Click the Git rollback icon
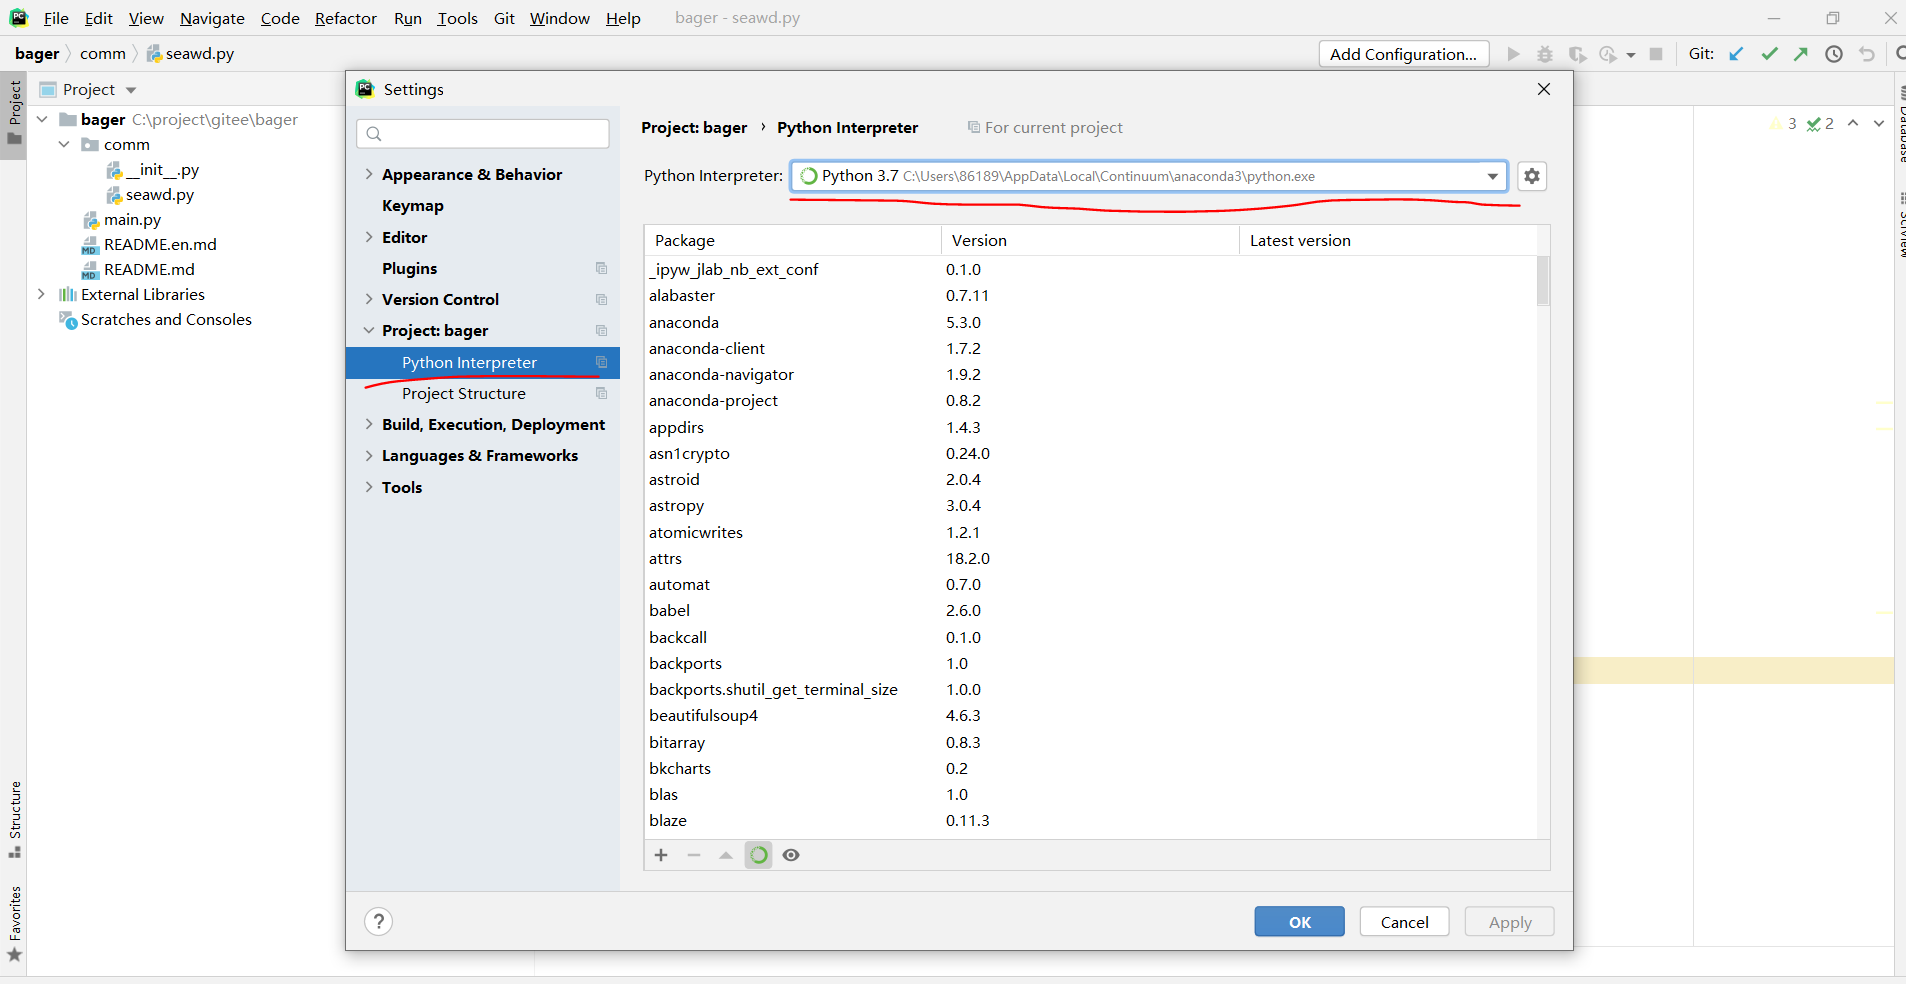This screenshot has width=1906, height=984. coord(1866,54)
